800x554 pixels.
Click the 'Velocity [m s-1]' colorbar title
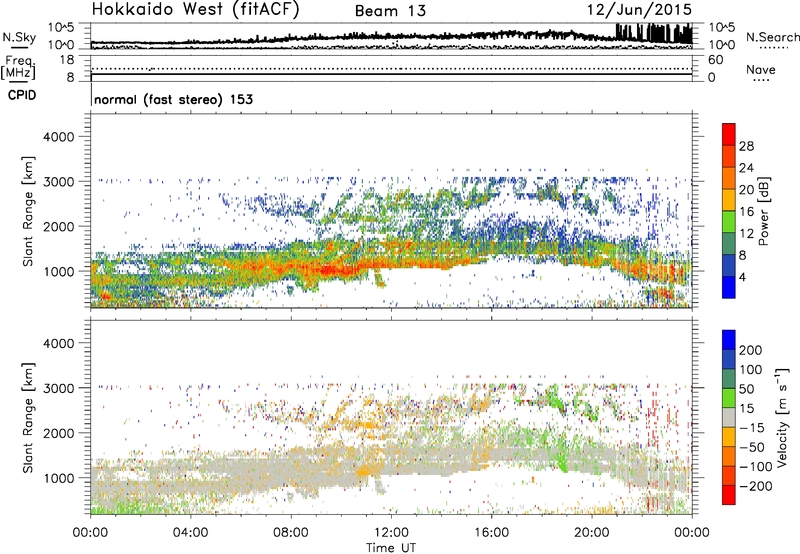click(x=781, y=418)
